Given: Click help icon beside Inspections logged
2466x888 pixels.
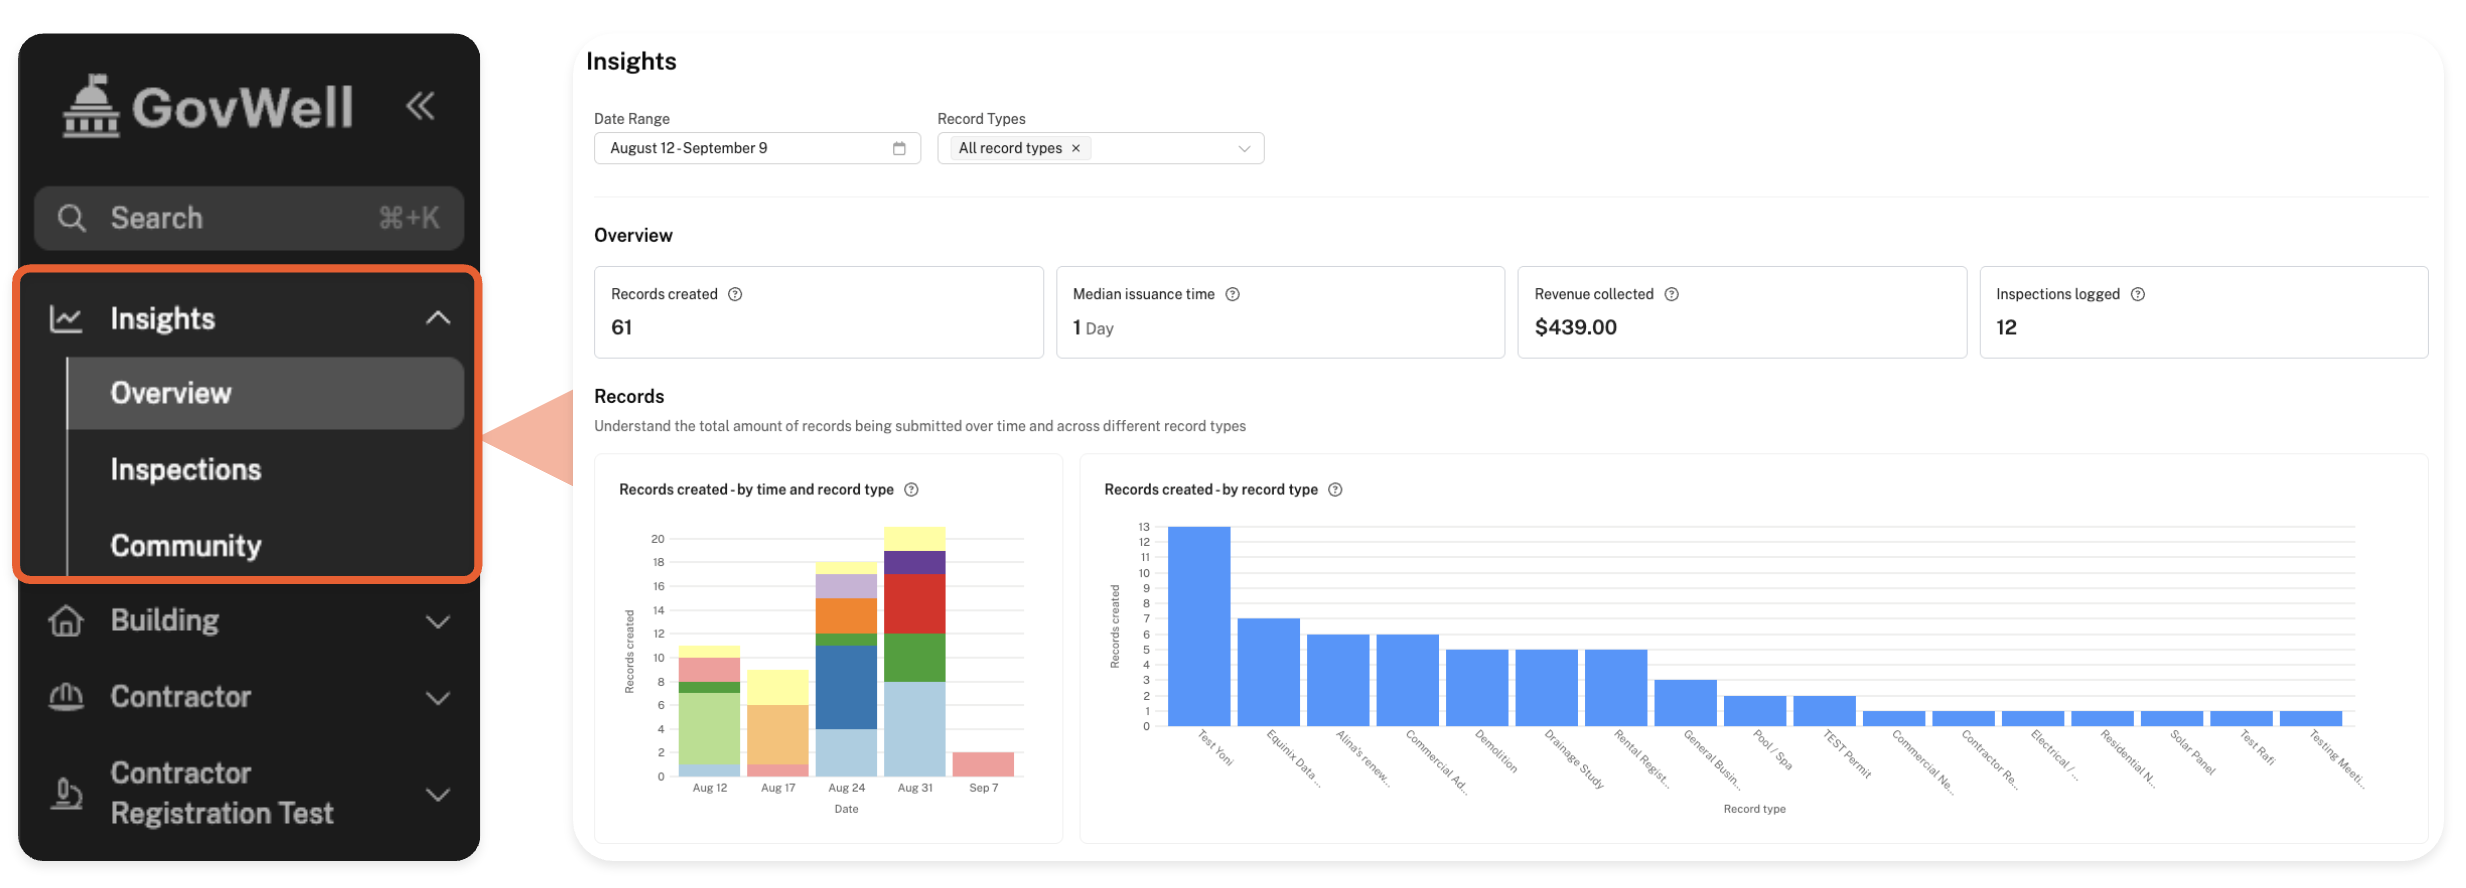Looking at the screenshot, I should click(x=2137, y=294).
